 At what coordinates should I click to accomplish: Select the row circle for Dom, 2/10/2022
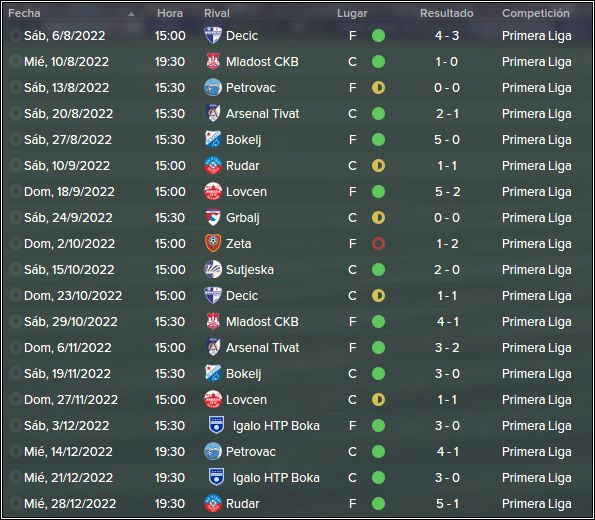(16, 244)
